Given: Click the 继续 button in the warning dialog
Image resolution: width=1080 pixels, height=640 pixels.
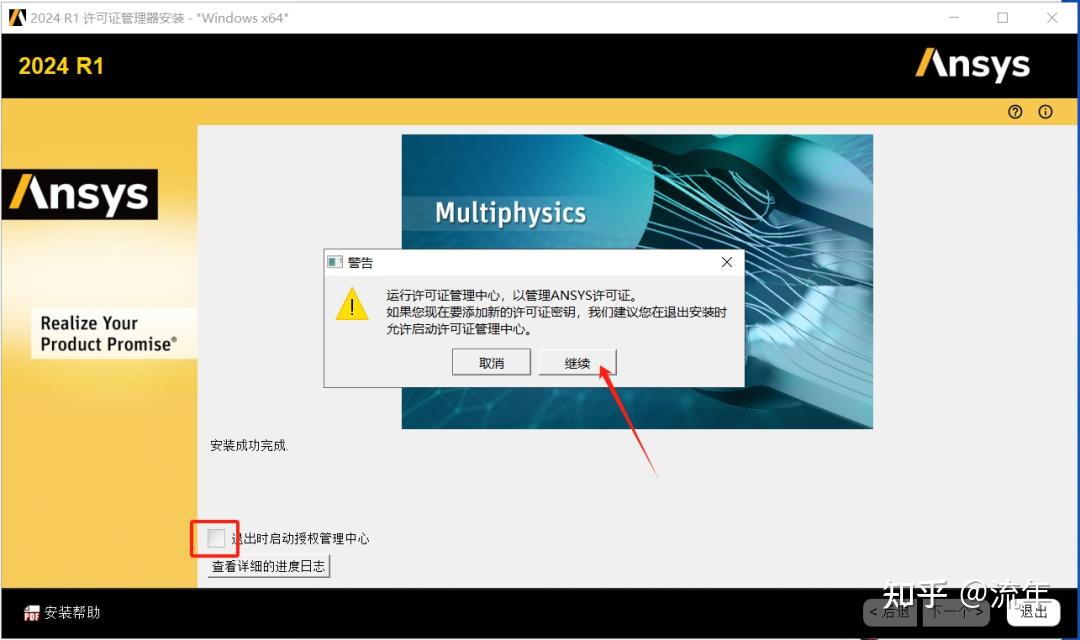Looking at the screenshot, I should pos(577,364).
